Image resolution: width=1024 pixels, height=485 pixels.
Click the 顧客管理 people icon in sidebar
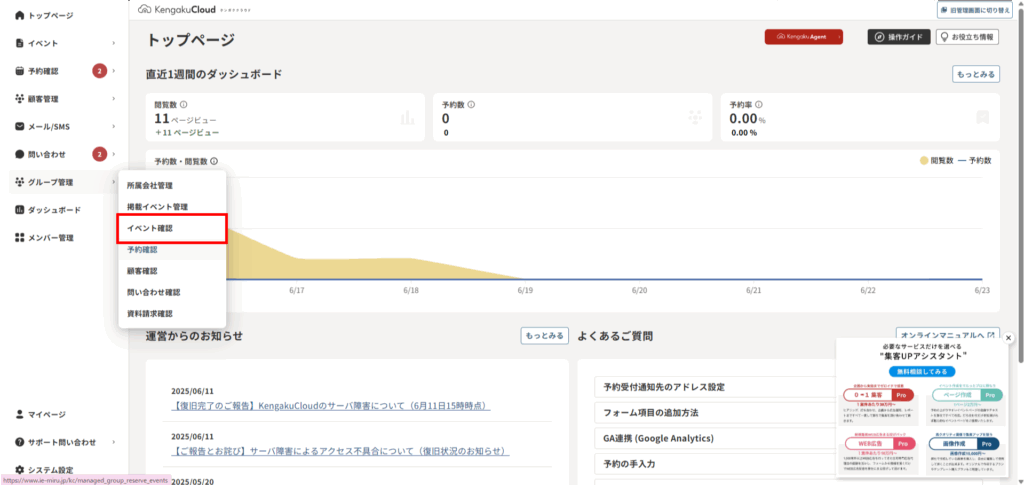tap(20, 99)
